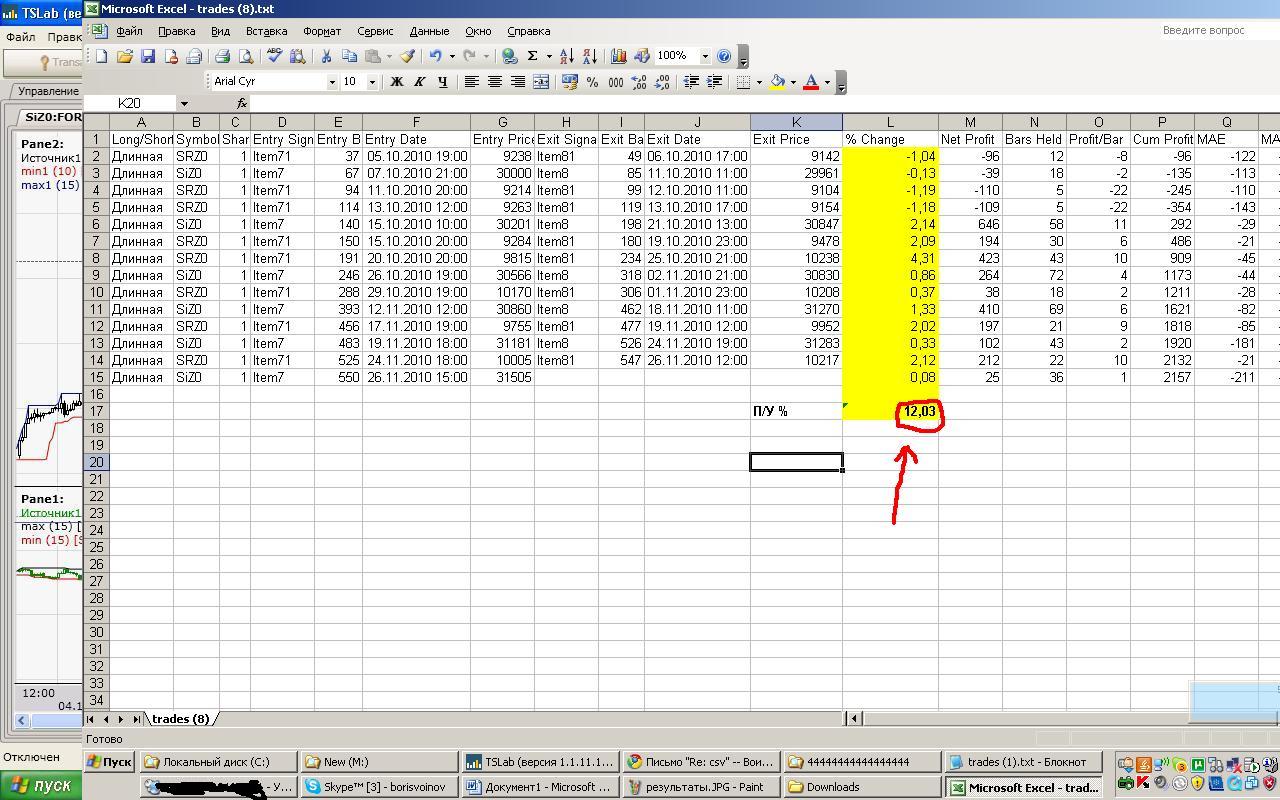Toggle italic formatting button

(x=419, y=82)
